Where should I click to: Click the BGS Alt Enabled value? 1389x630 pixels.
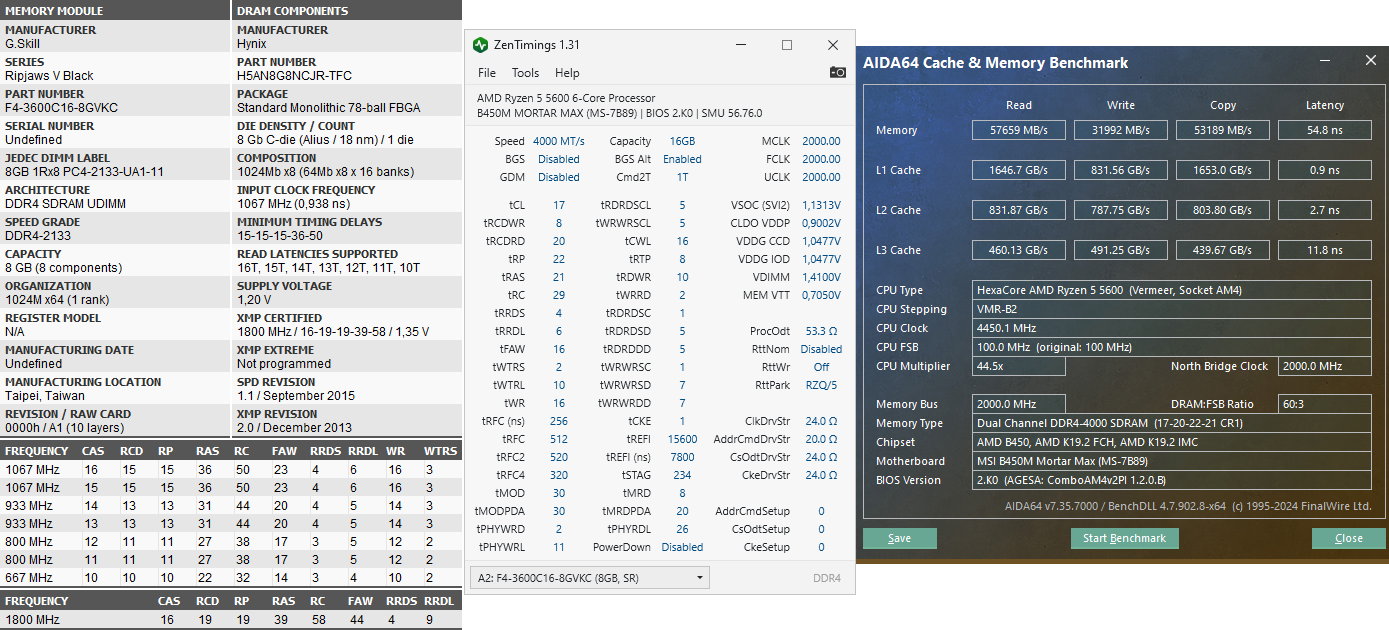point(682,159)
